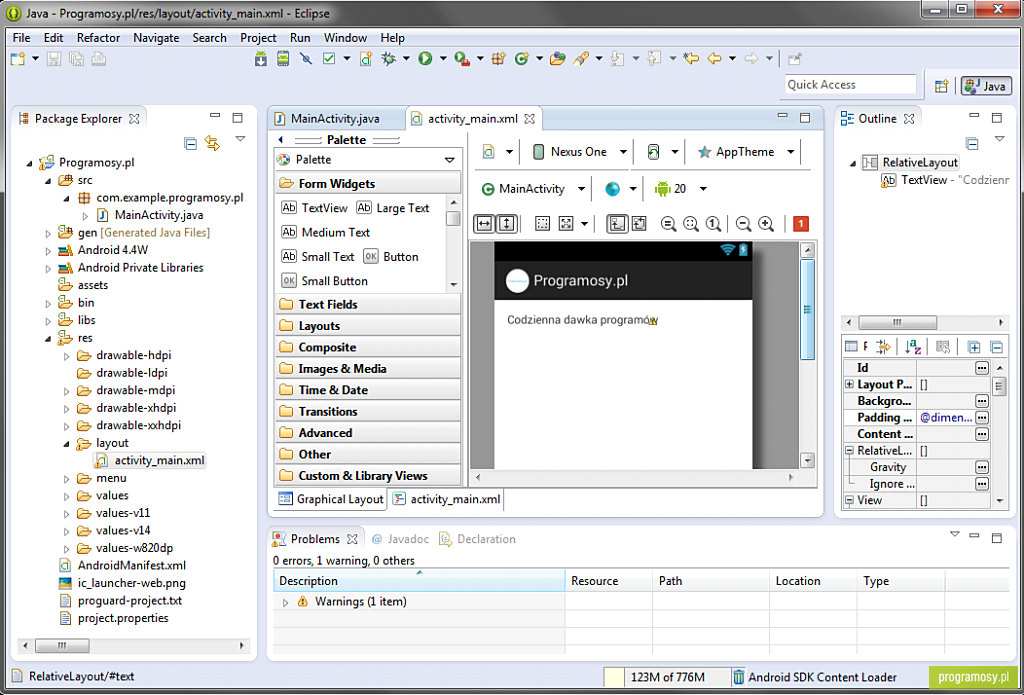
Task: Open the Layouts palette category
Action: [x=368, y=326]
